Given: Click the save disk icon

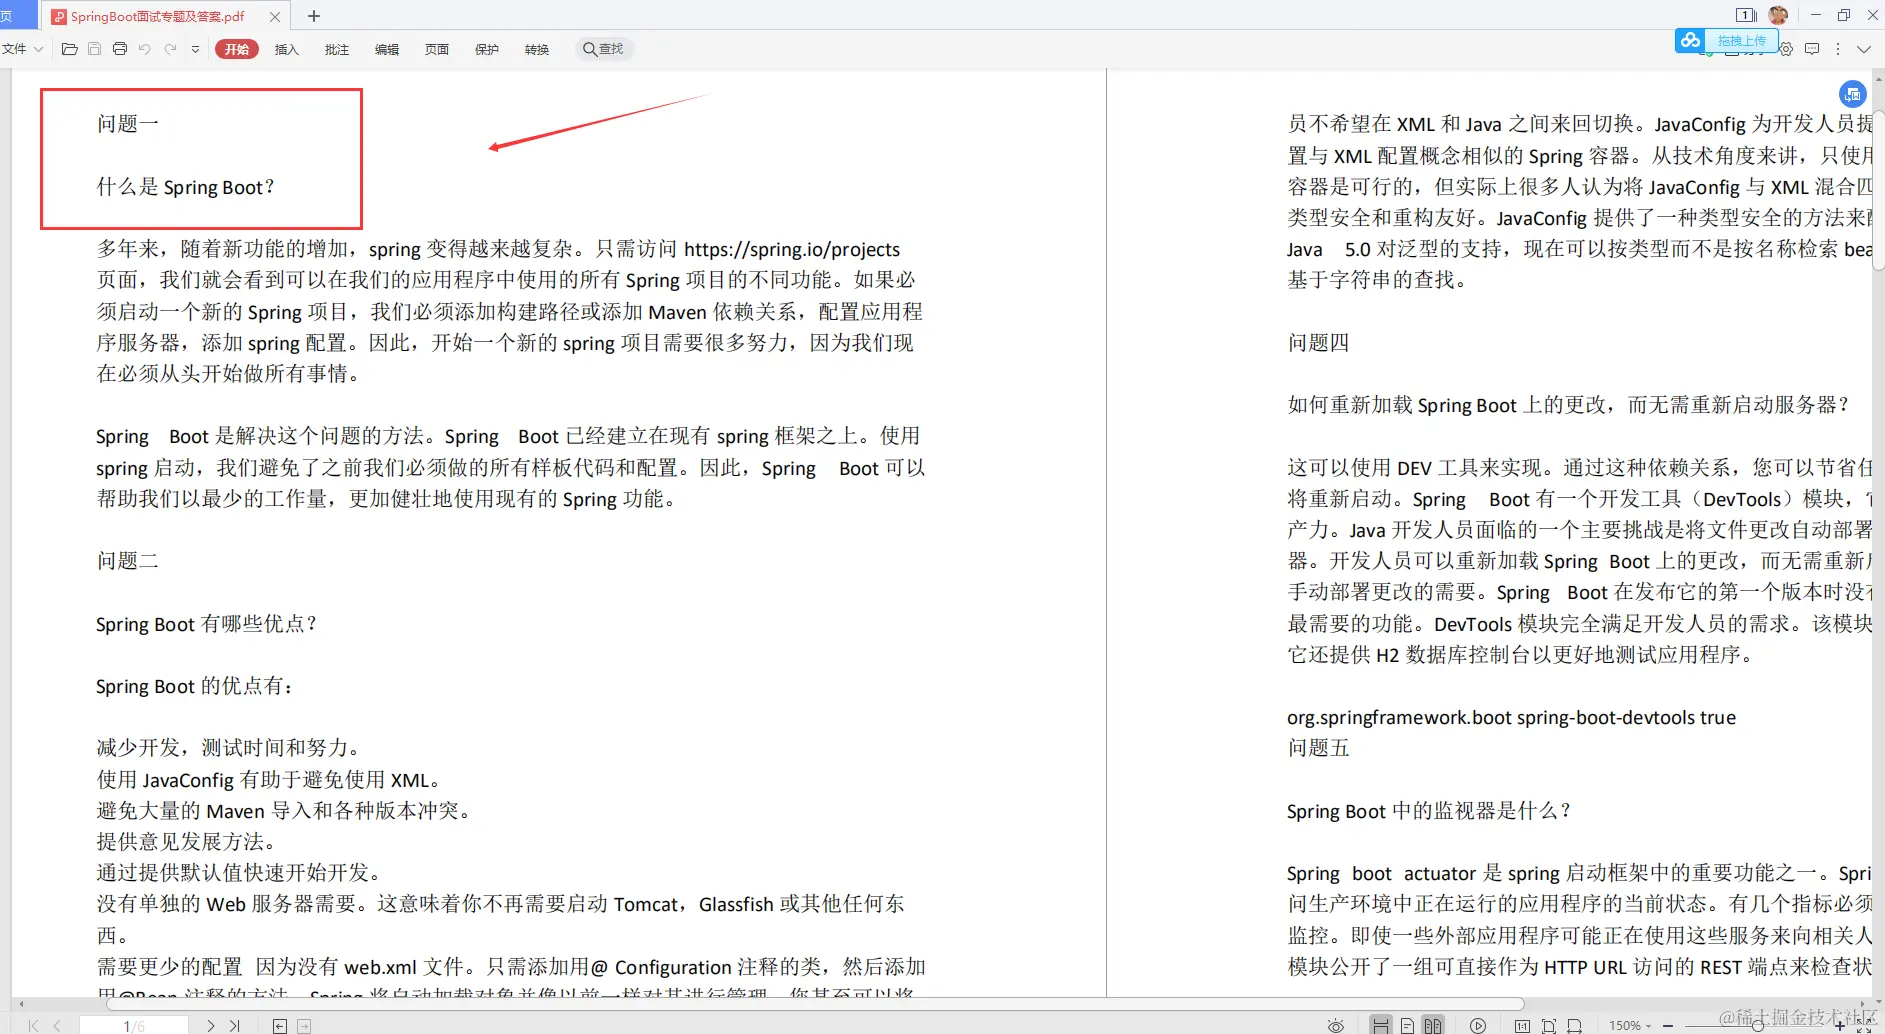Looking at the screenshot, I should click(94, 49).
